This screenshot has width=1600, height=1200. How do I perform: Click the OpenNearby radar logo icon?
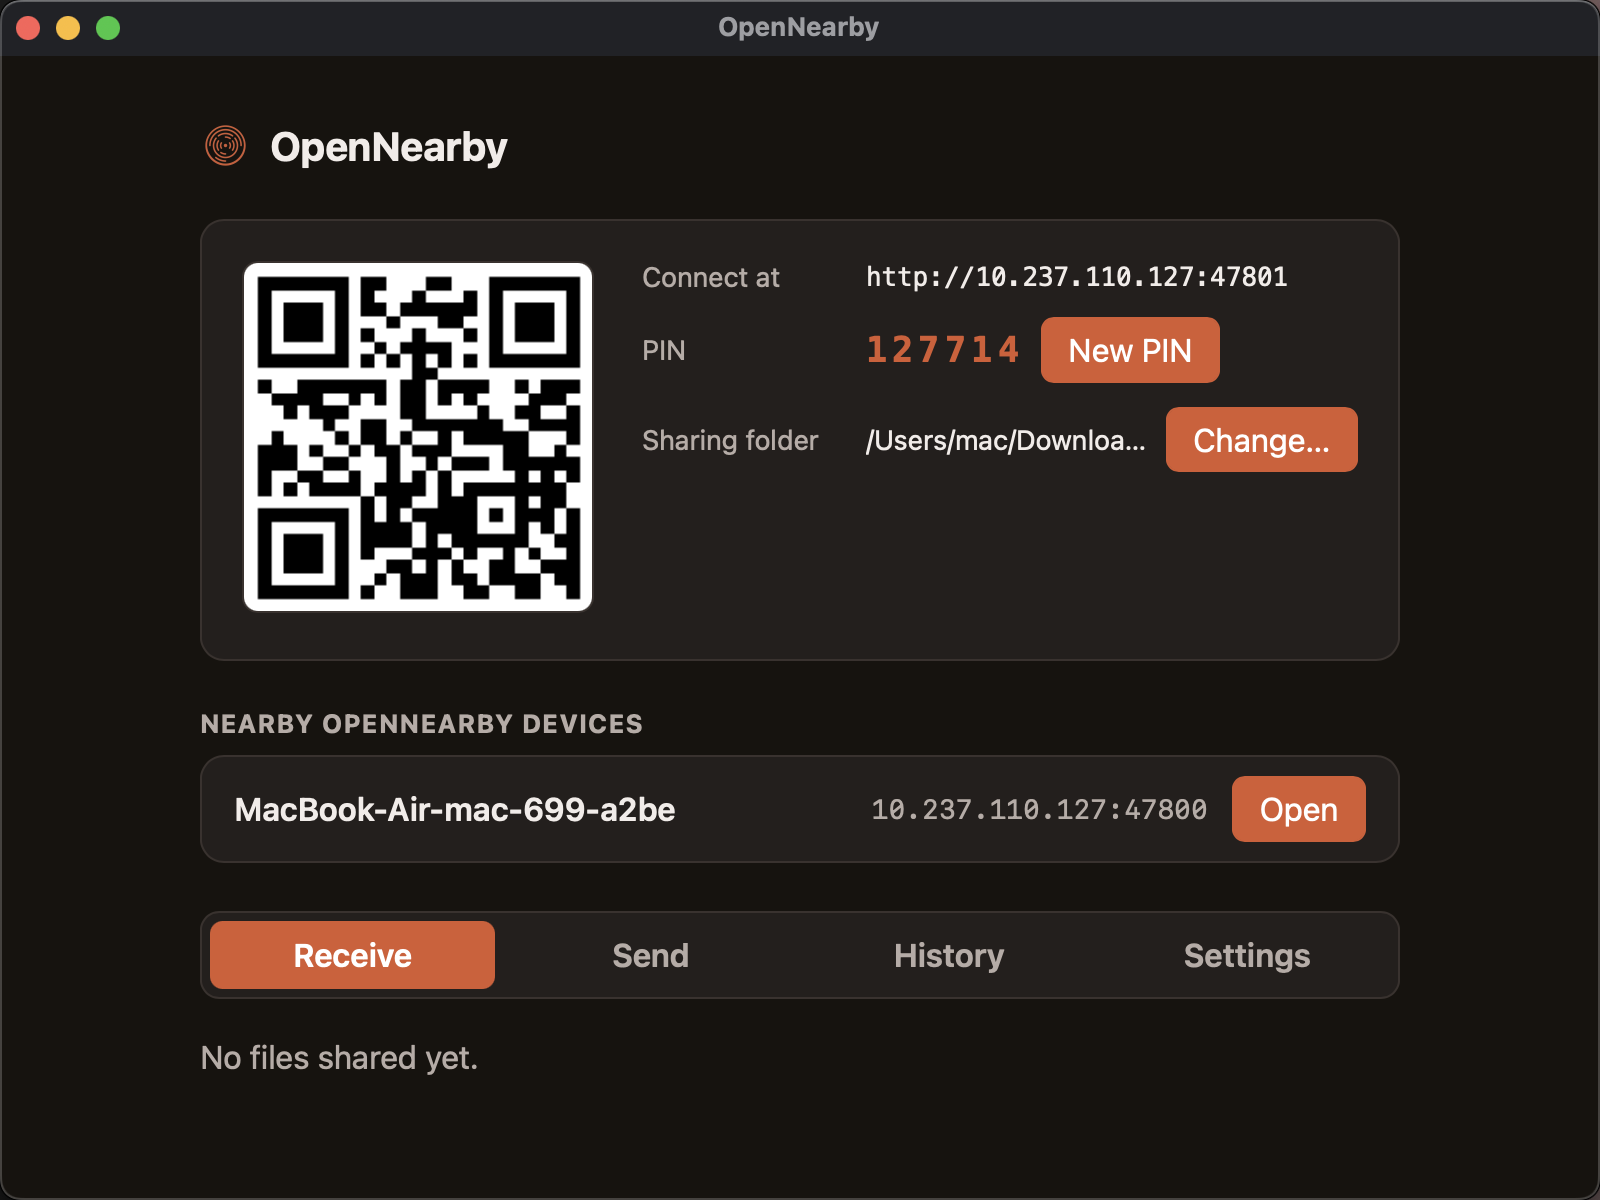226,146
